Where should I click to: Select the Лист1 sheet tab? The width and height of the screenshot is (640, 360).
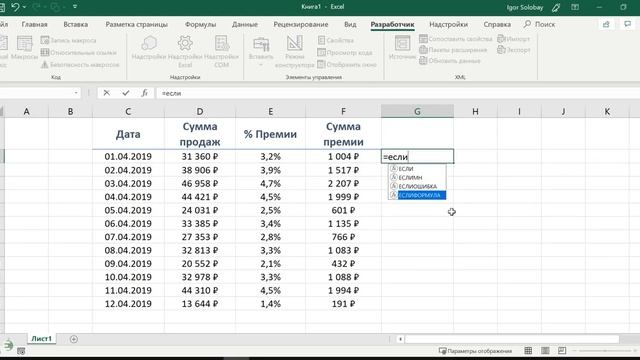(x=42, y=339)
